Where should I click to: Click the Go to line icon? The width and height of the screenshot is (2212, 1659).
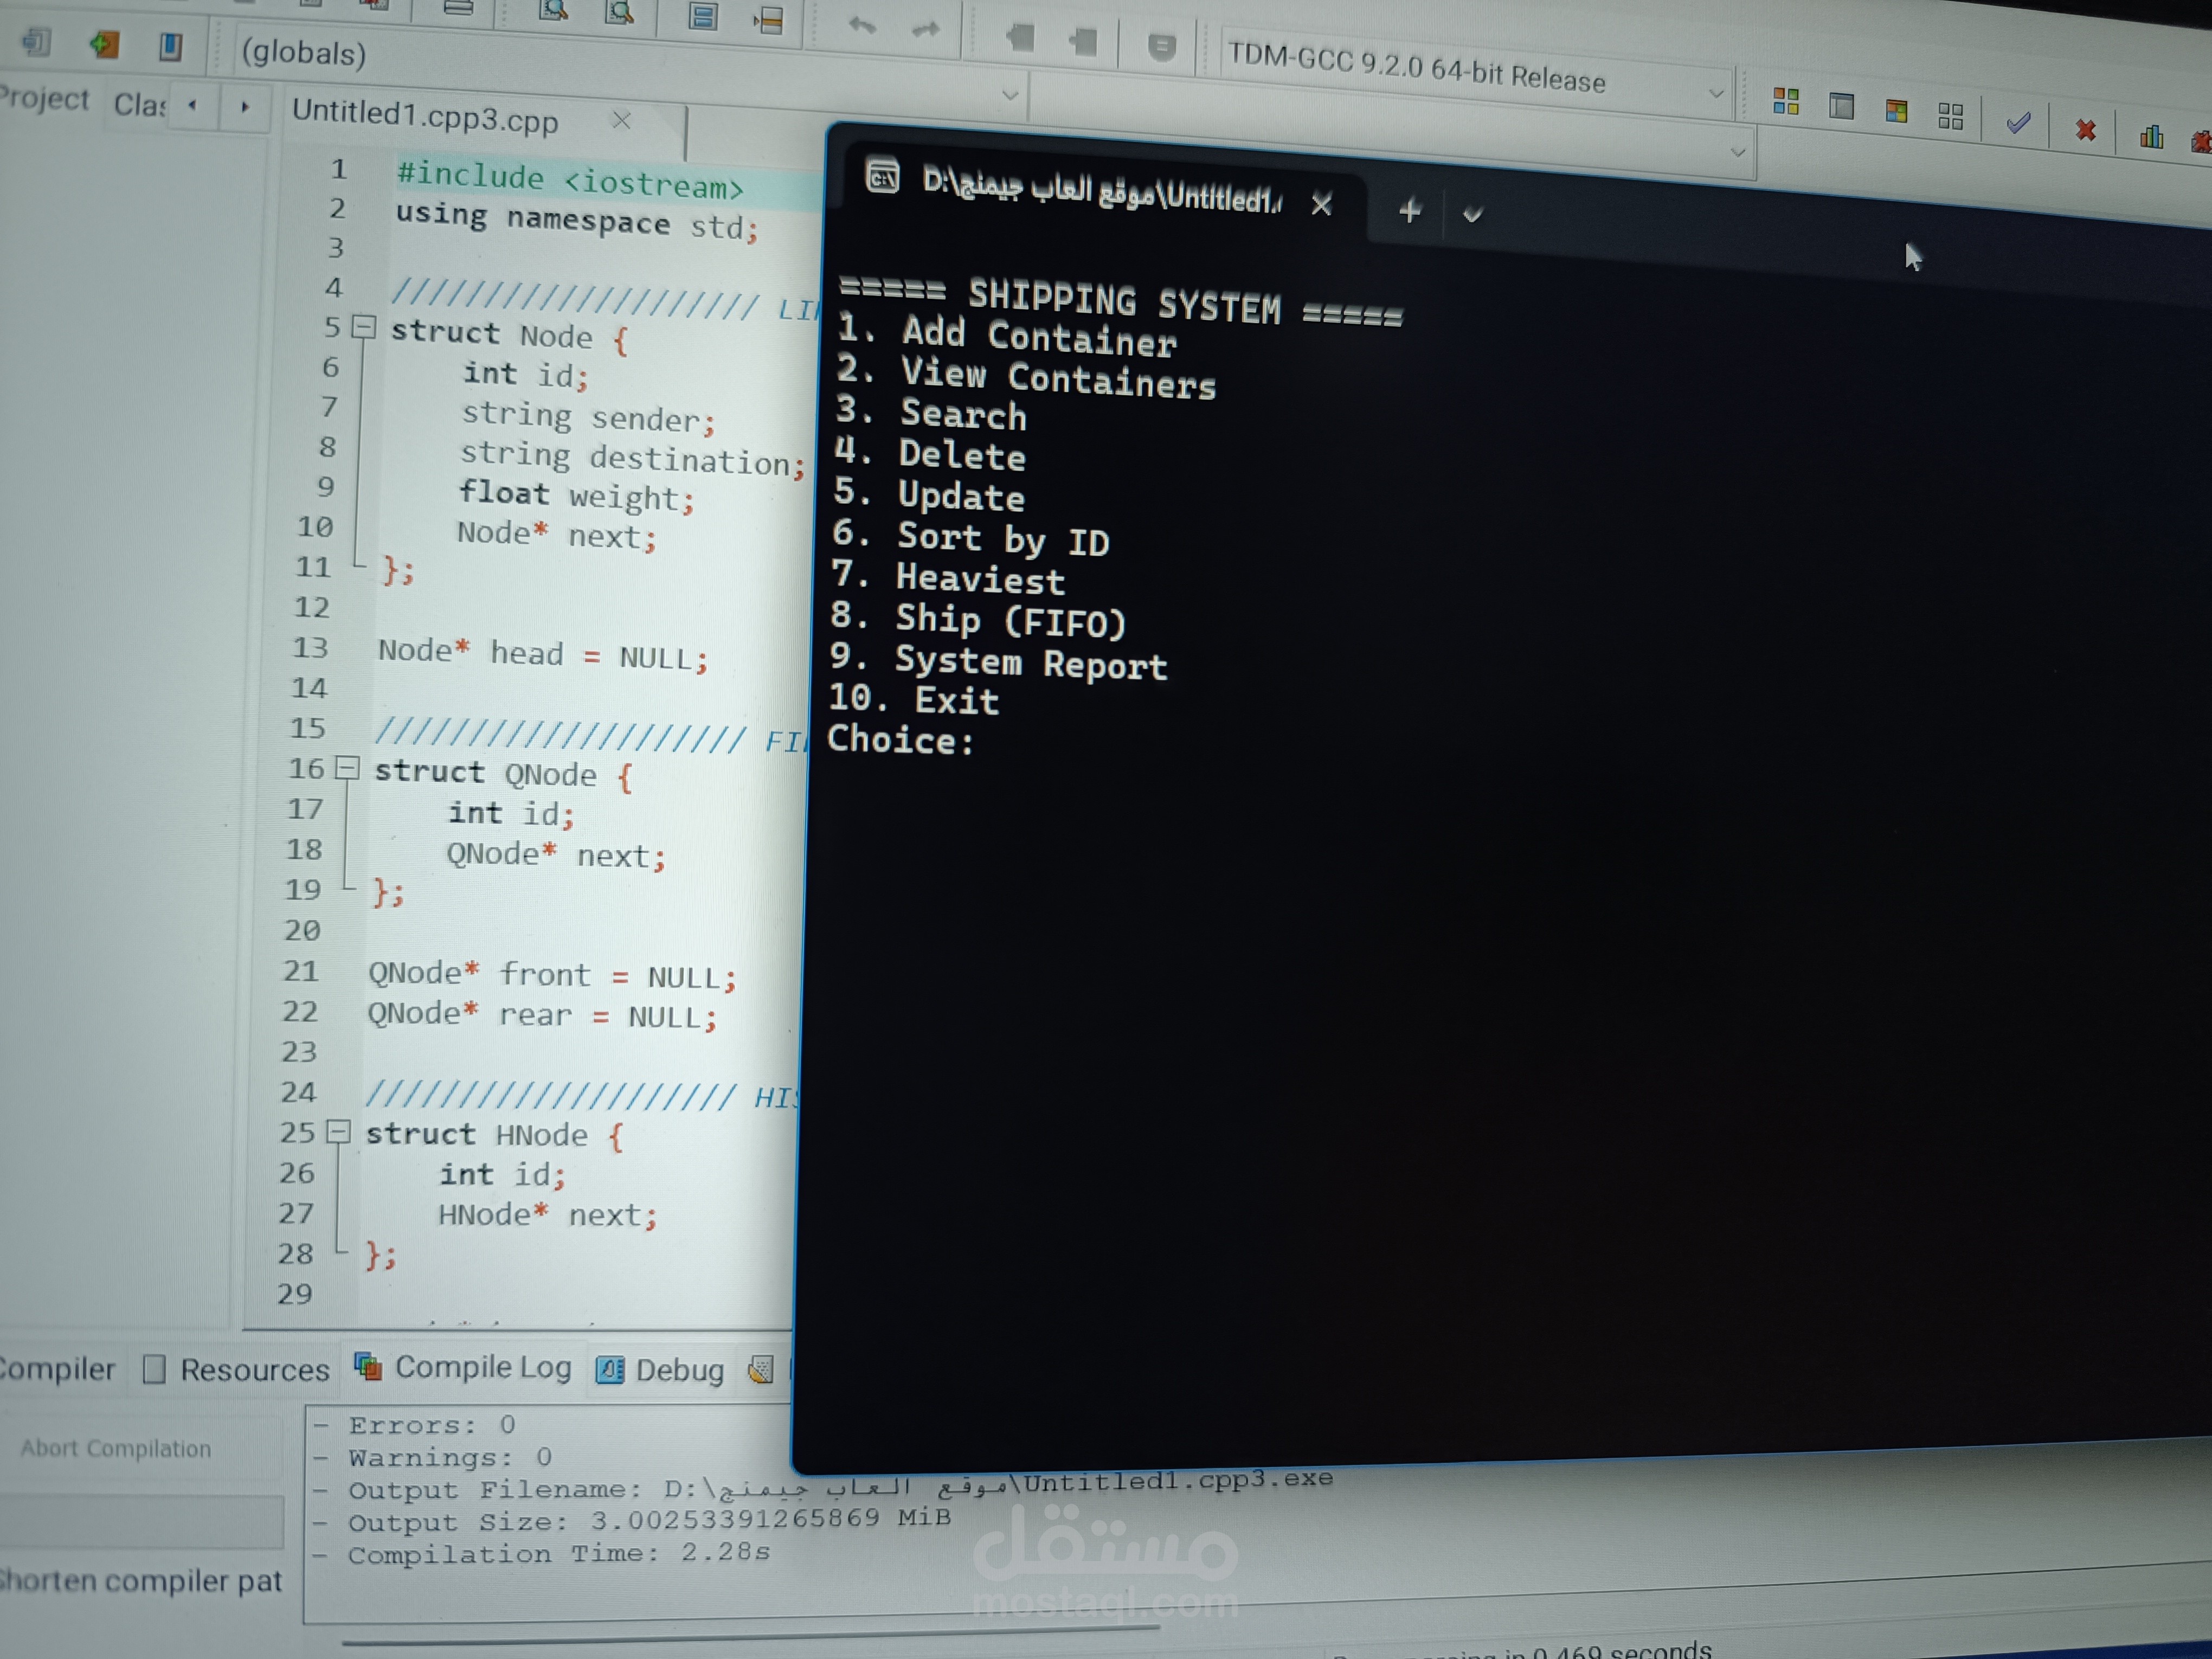pyautogui.click(x=769, y=19)
